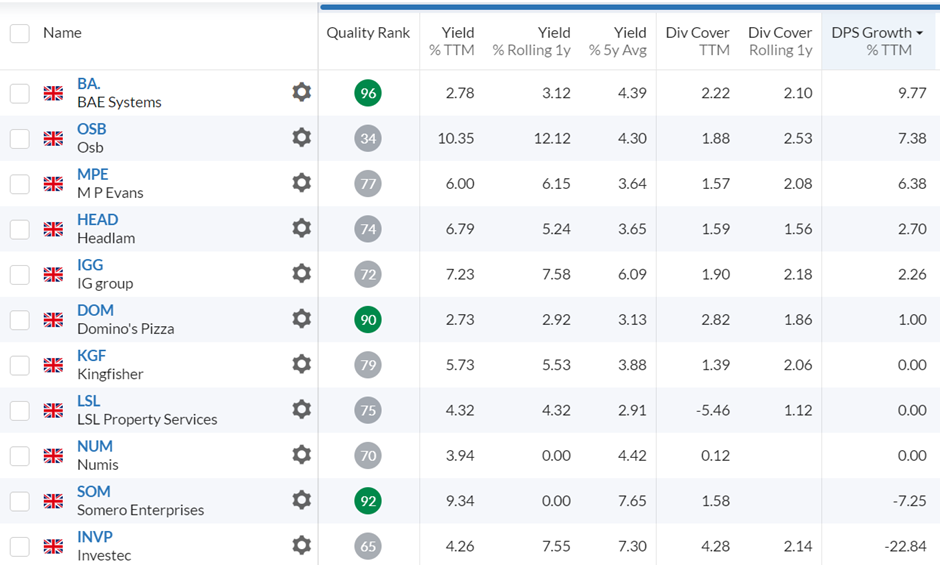
Task: Sort by Name column header
Action: tap(62, 33)
